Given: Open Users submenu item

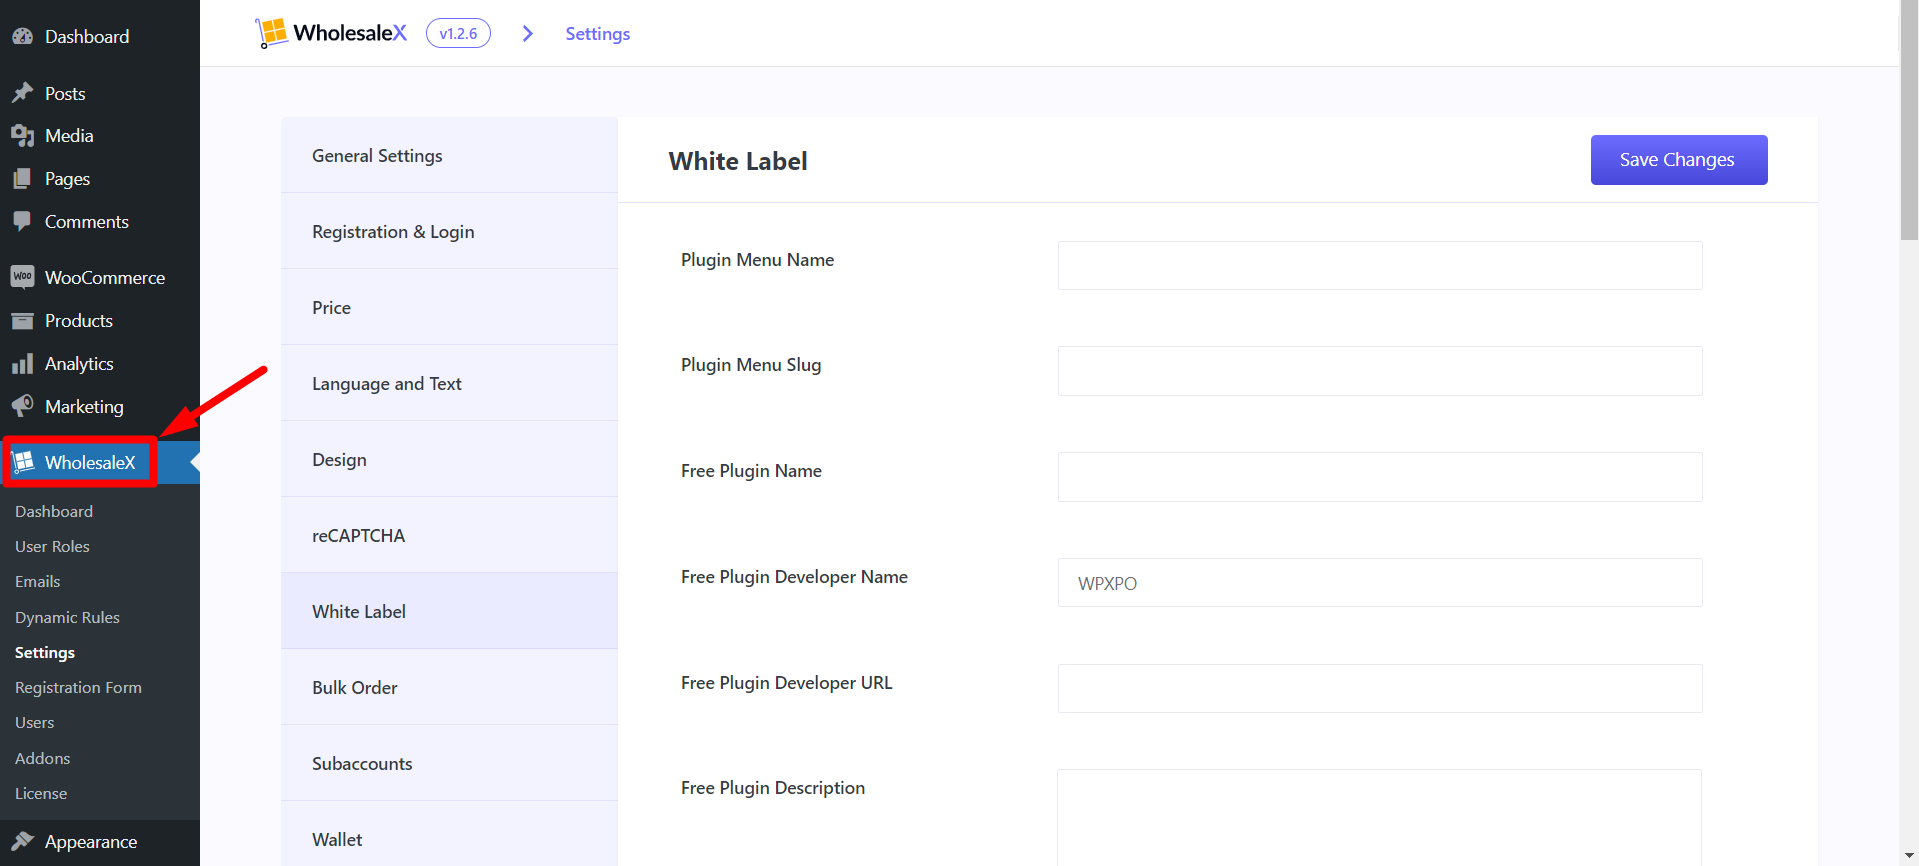Looking at the screenshot, I should point(35,722).
